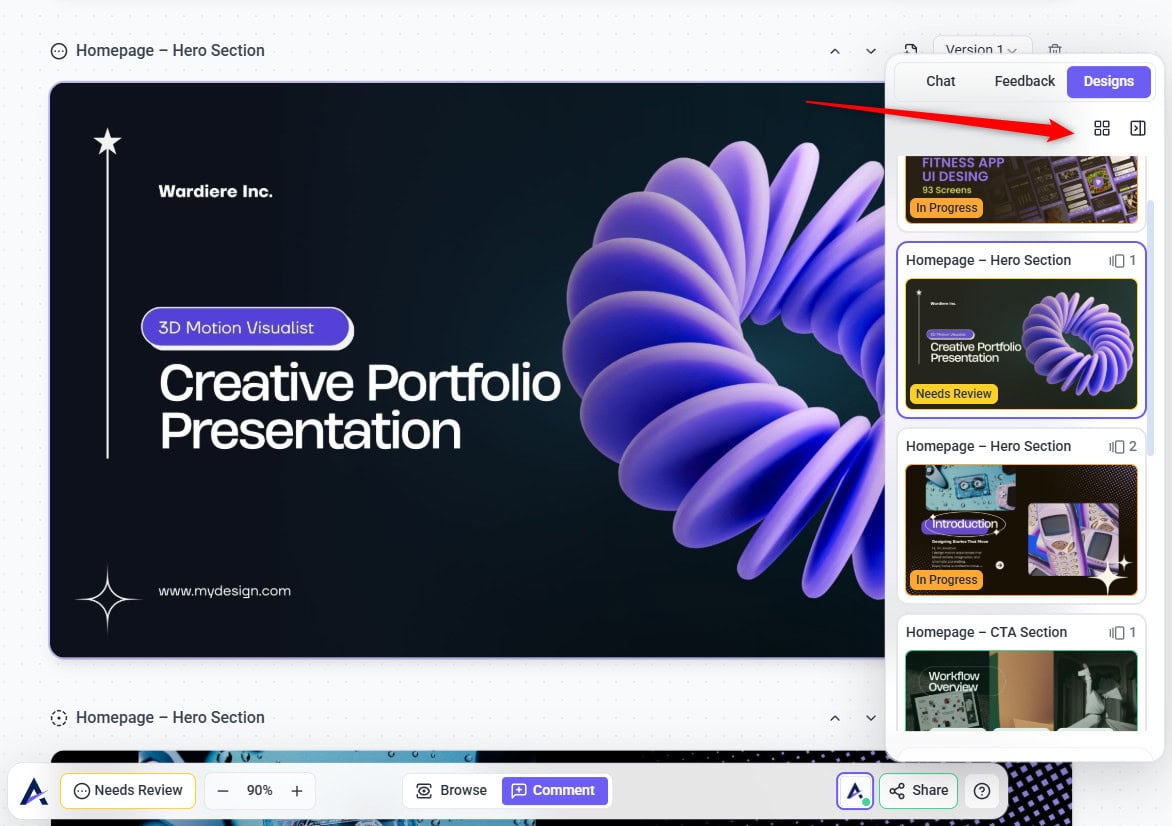
Task: Click the app logo in bottom toolbar
Action: click(x=34, y=791)
